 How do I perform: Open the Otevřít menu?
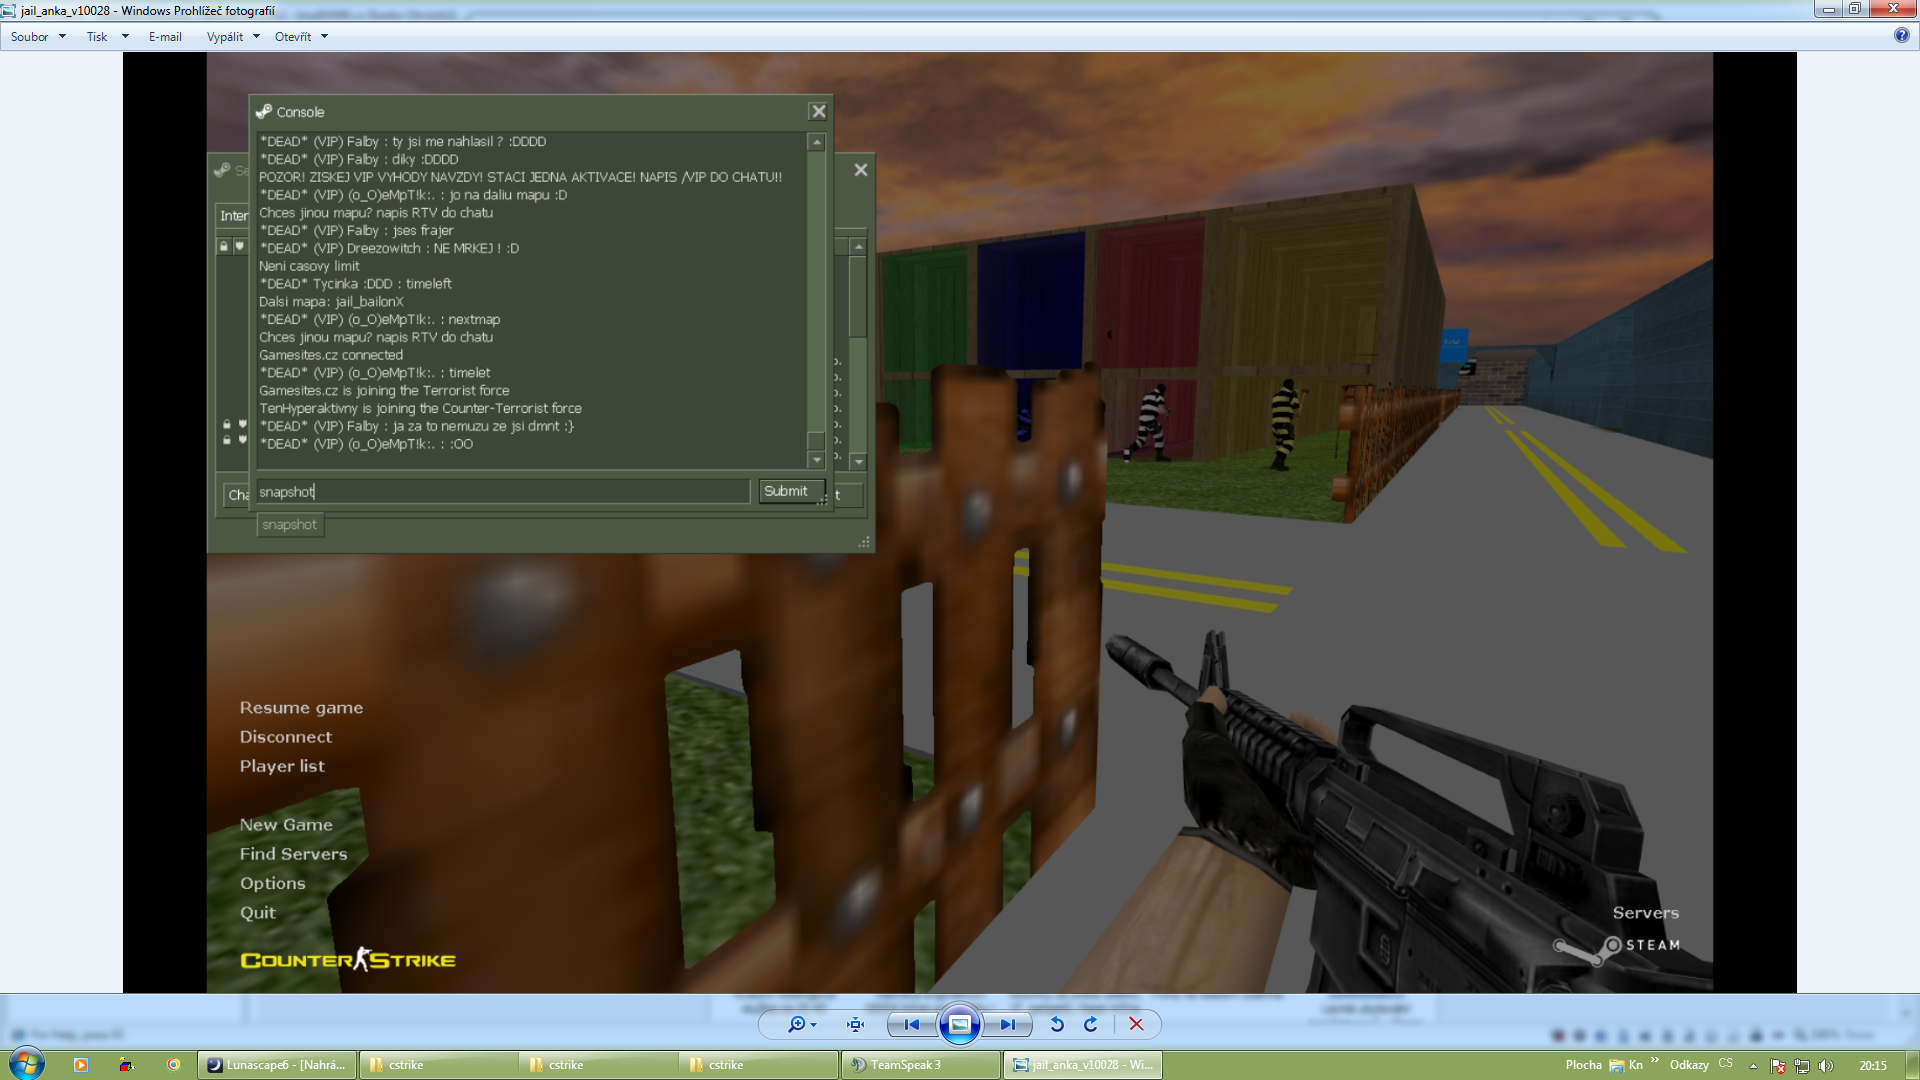pyautogui.click(x=293, y=37)
